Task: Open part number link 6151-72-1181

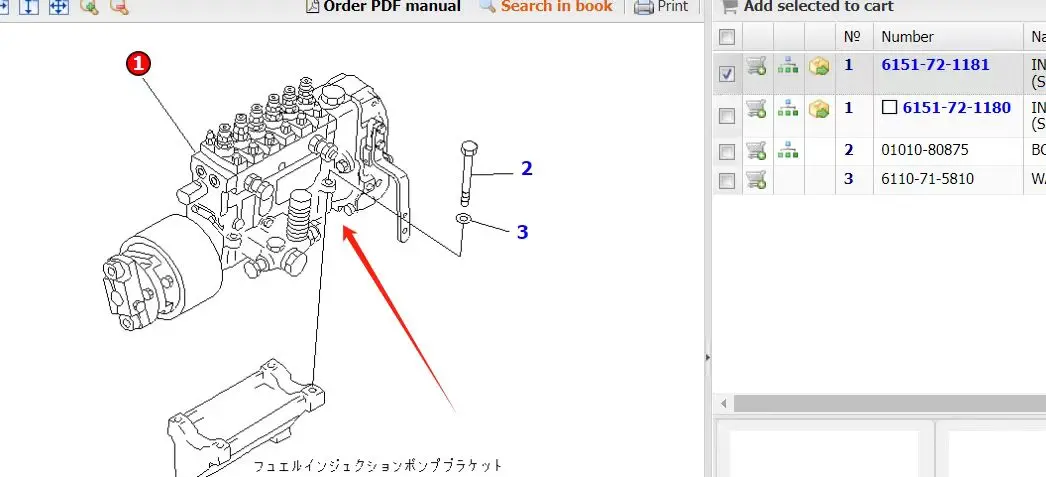Action: click(x=935, y=65)
